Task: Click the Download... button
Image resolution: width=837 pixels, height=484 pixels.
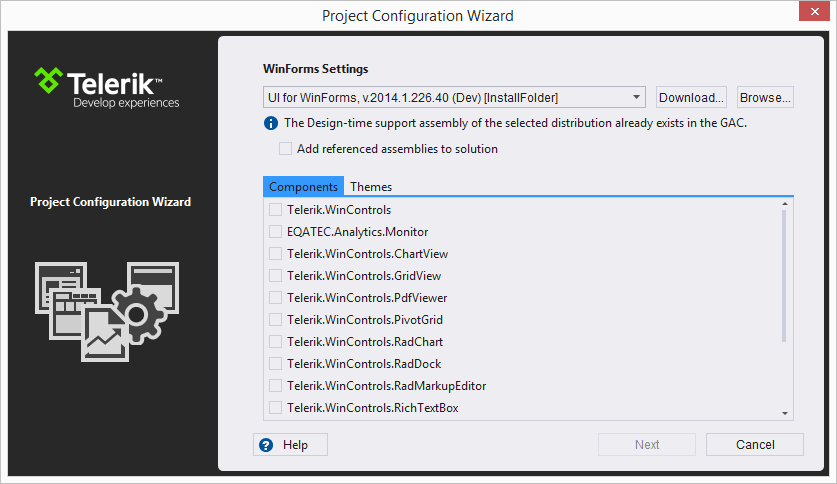Action: click(x=691, y=98)
